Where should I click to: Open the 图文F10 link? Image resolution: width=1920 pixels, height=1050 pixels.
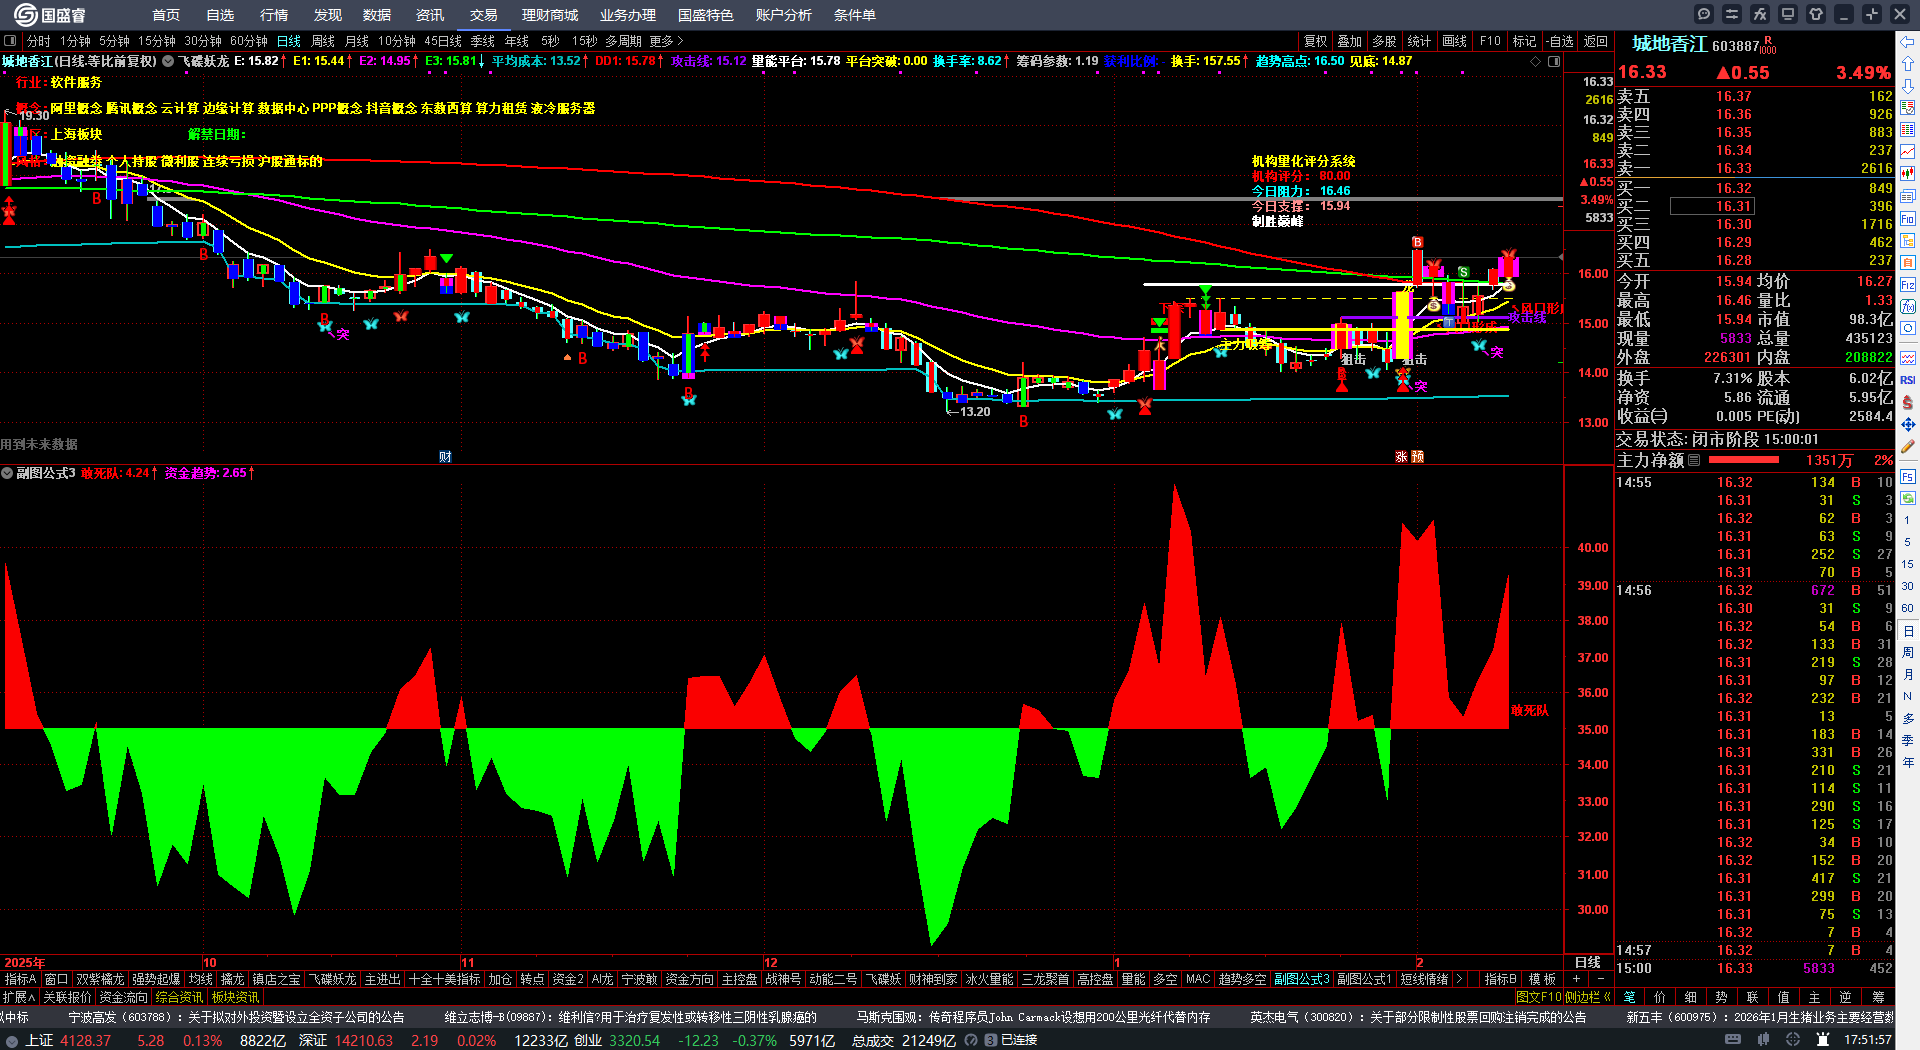[x=1539, y=997]
